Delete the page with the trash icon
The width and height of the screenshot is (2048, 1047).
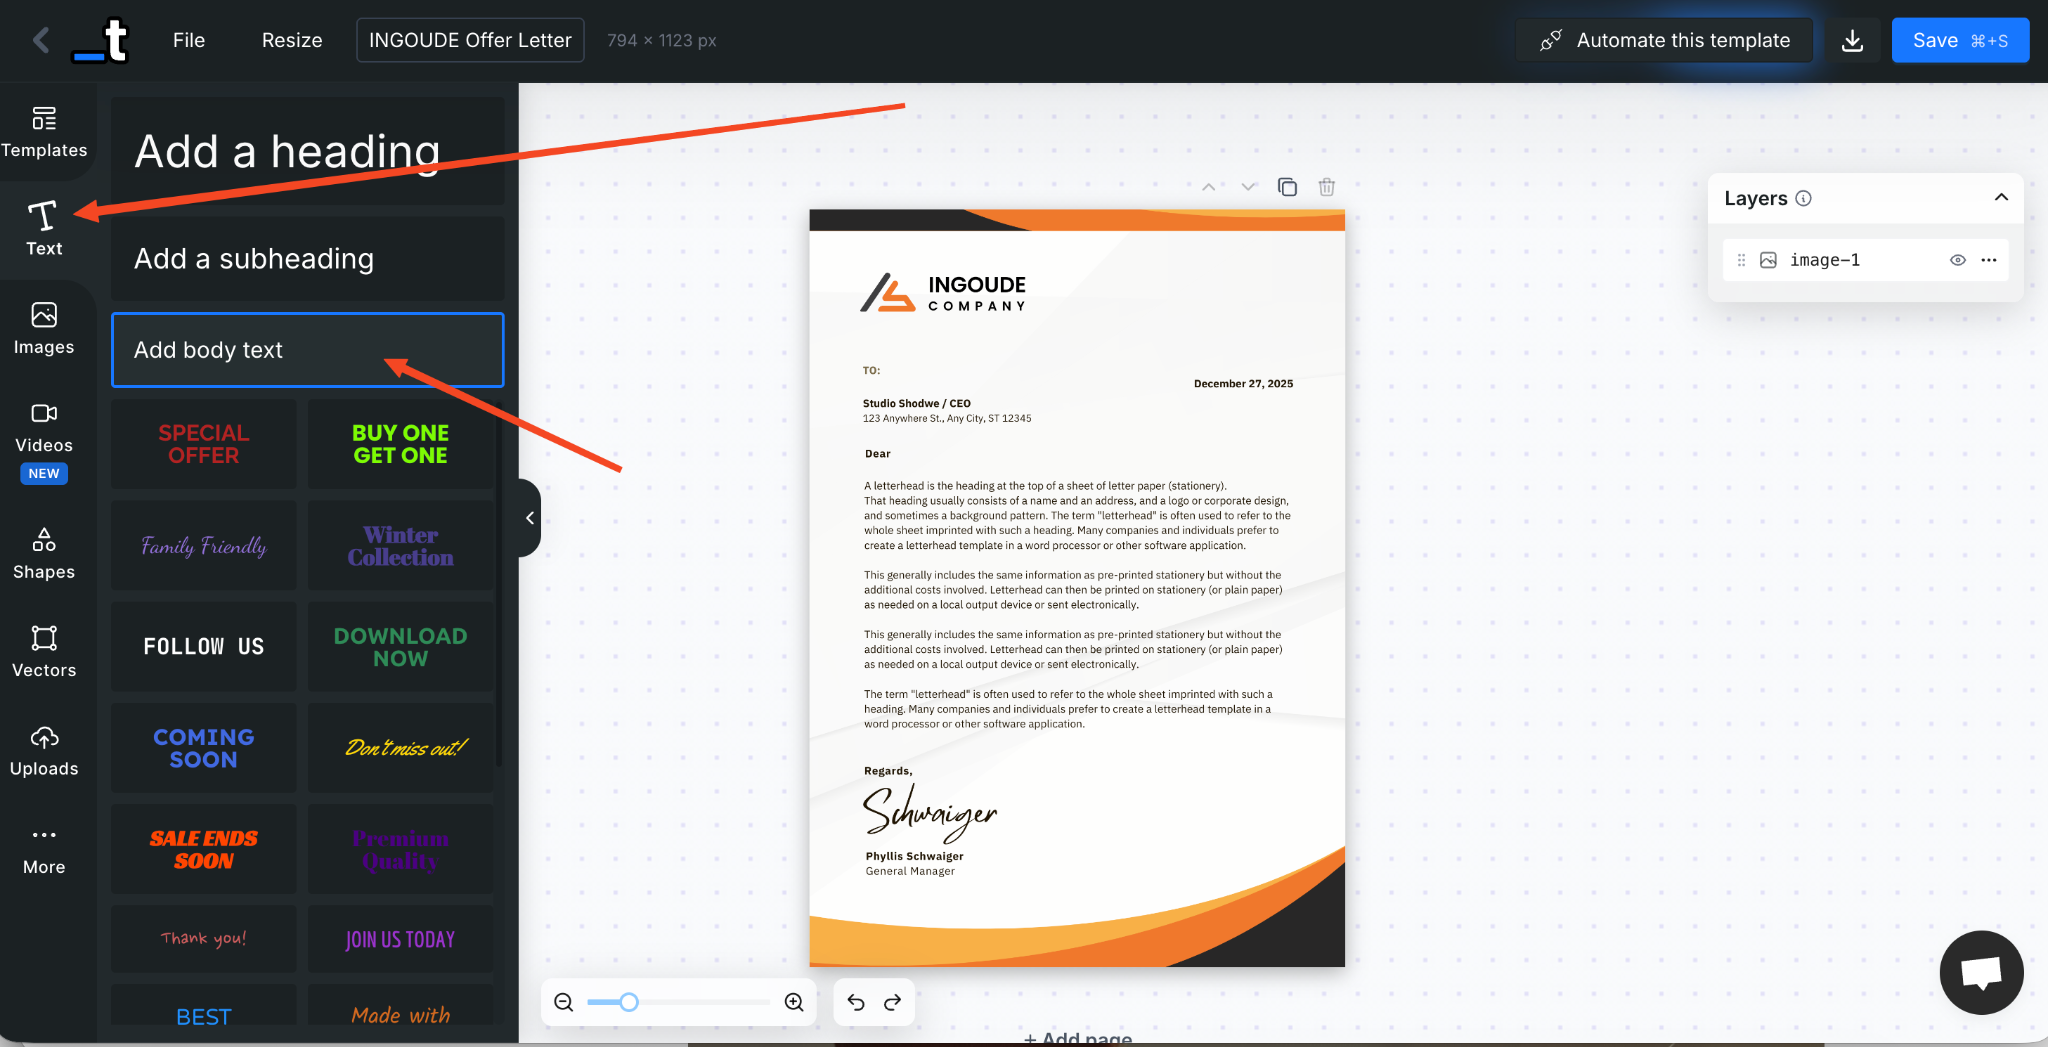pos(1326,187)
